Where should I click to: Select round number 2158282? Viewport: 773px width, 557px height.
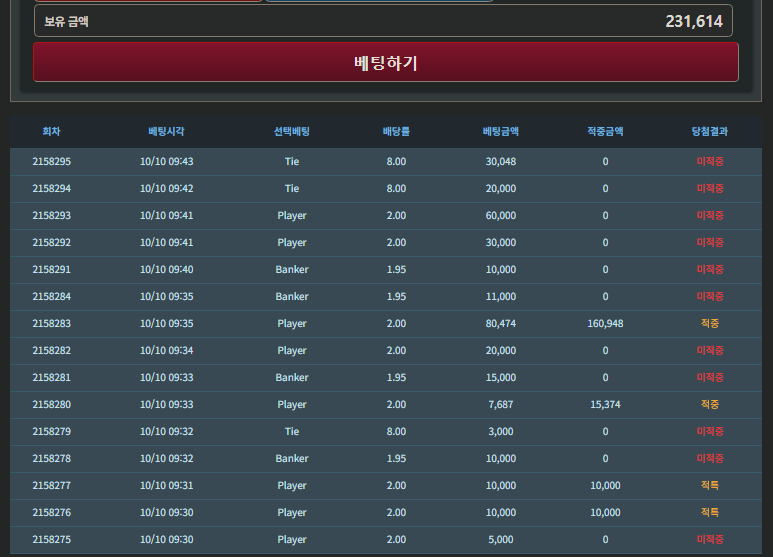coord(52,350)
